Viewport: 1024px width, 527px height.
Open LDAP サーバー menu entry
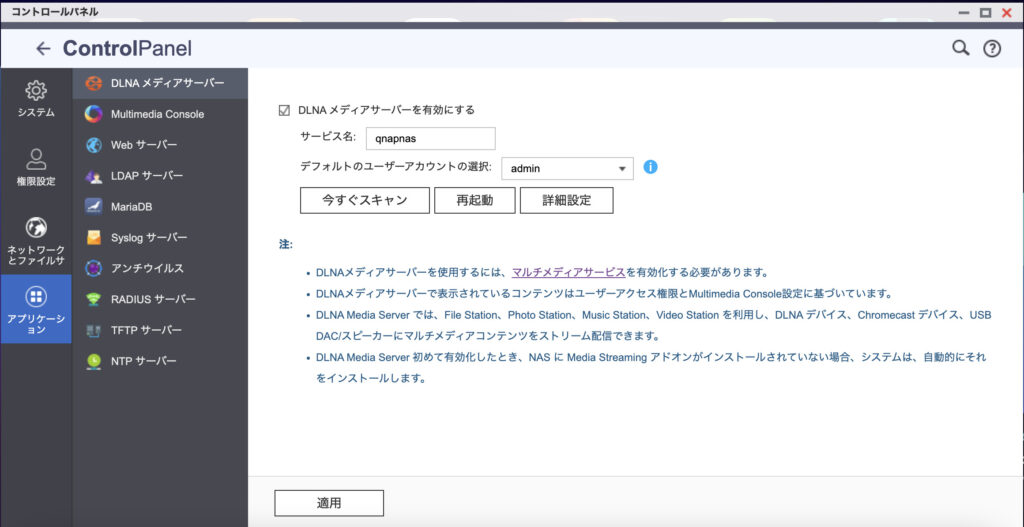pyautogui.click(x=160, y=176)
